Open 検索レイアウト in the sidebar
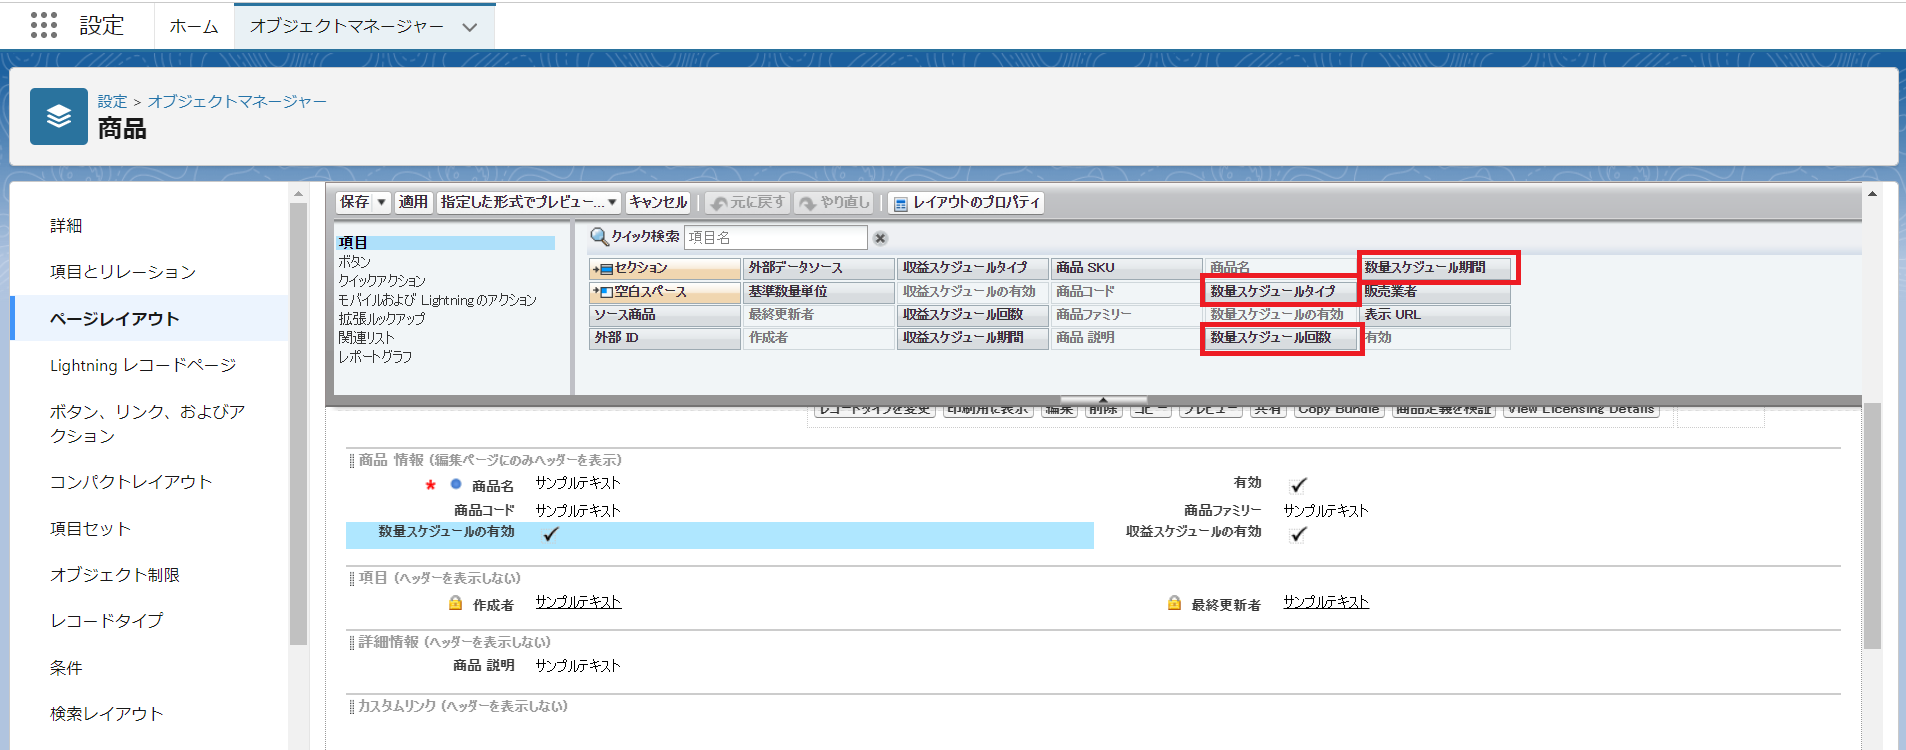Image resolution: width=1906 pixels, height=750 pixels. (106, 714)
